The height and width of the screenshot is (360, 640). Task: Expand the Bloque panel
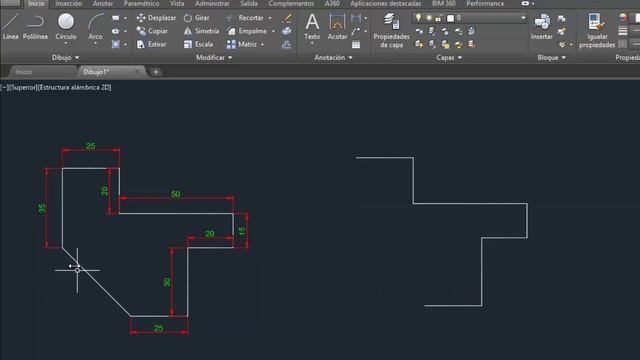pos(551,58)
